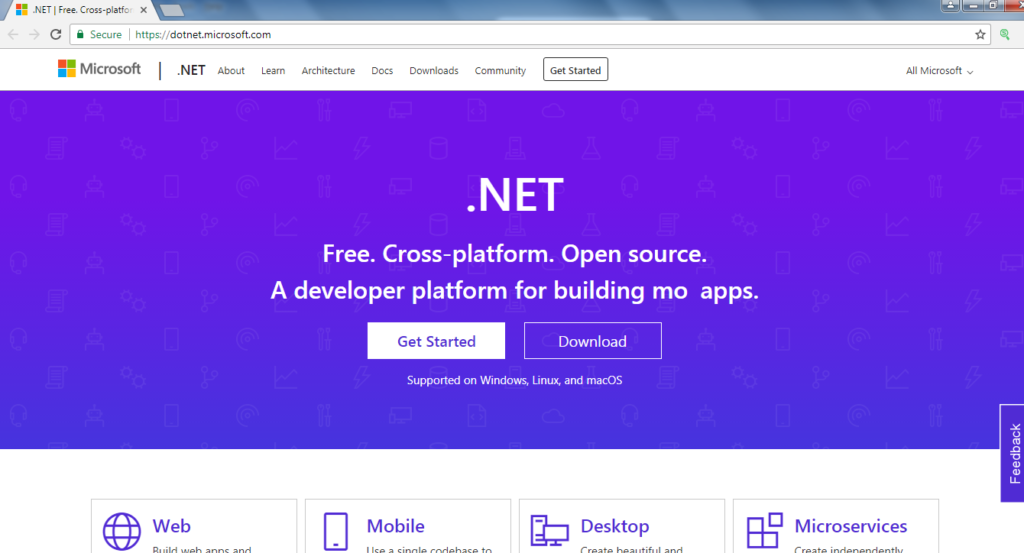Screen dimensions: 1024x553
Task: Click Get Started button in navigation bar
Action: 575,70
